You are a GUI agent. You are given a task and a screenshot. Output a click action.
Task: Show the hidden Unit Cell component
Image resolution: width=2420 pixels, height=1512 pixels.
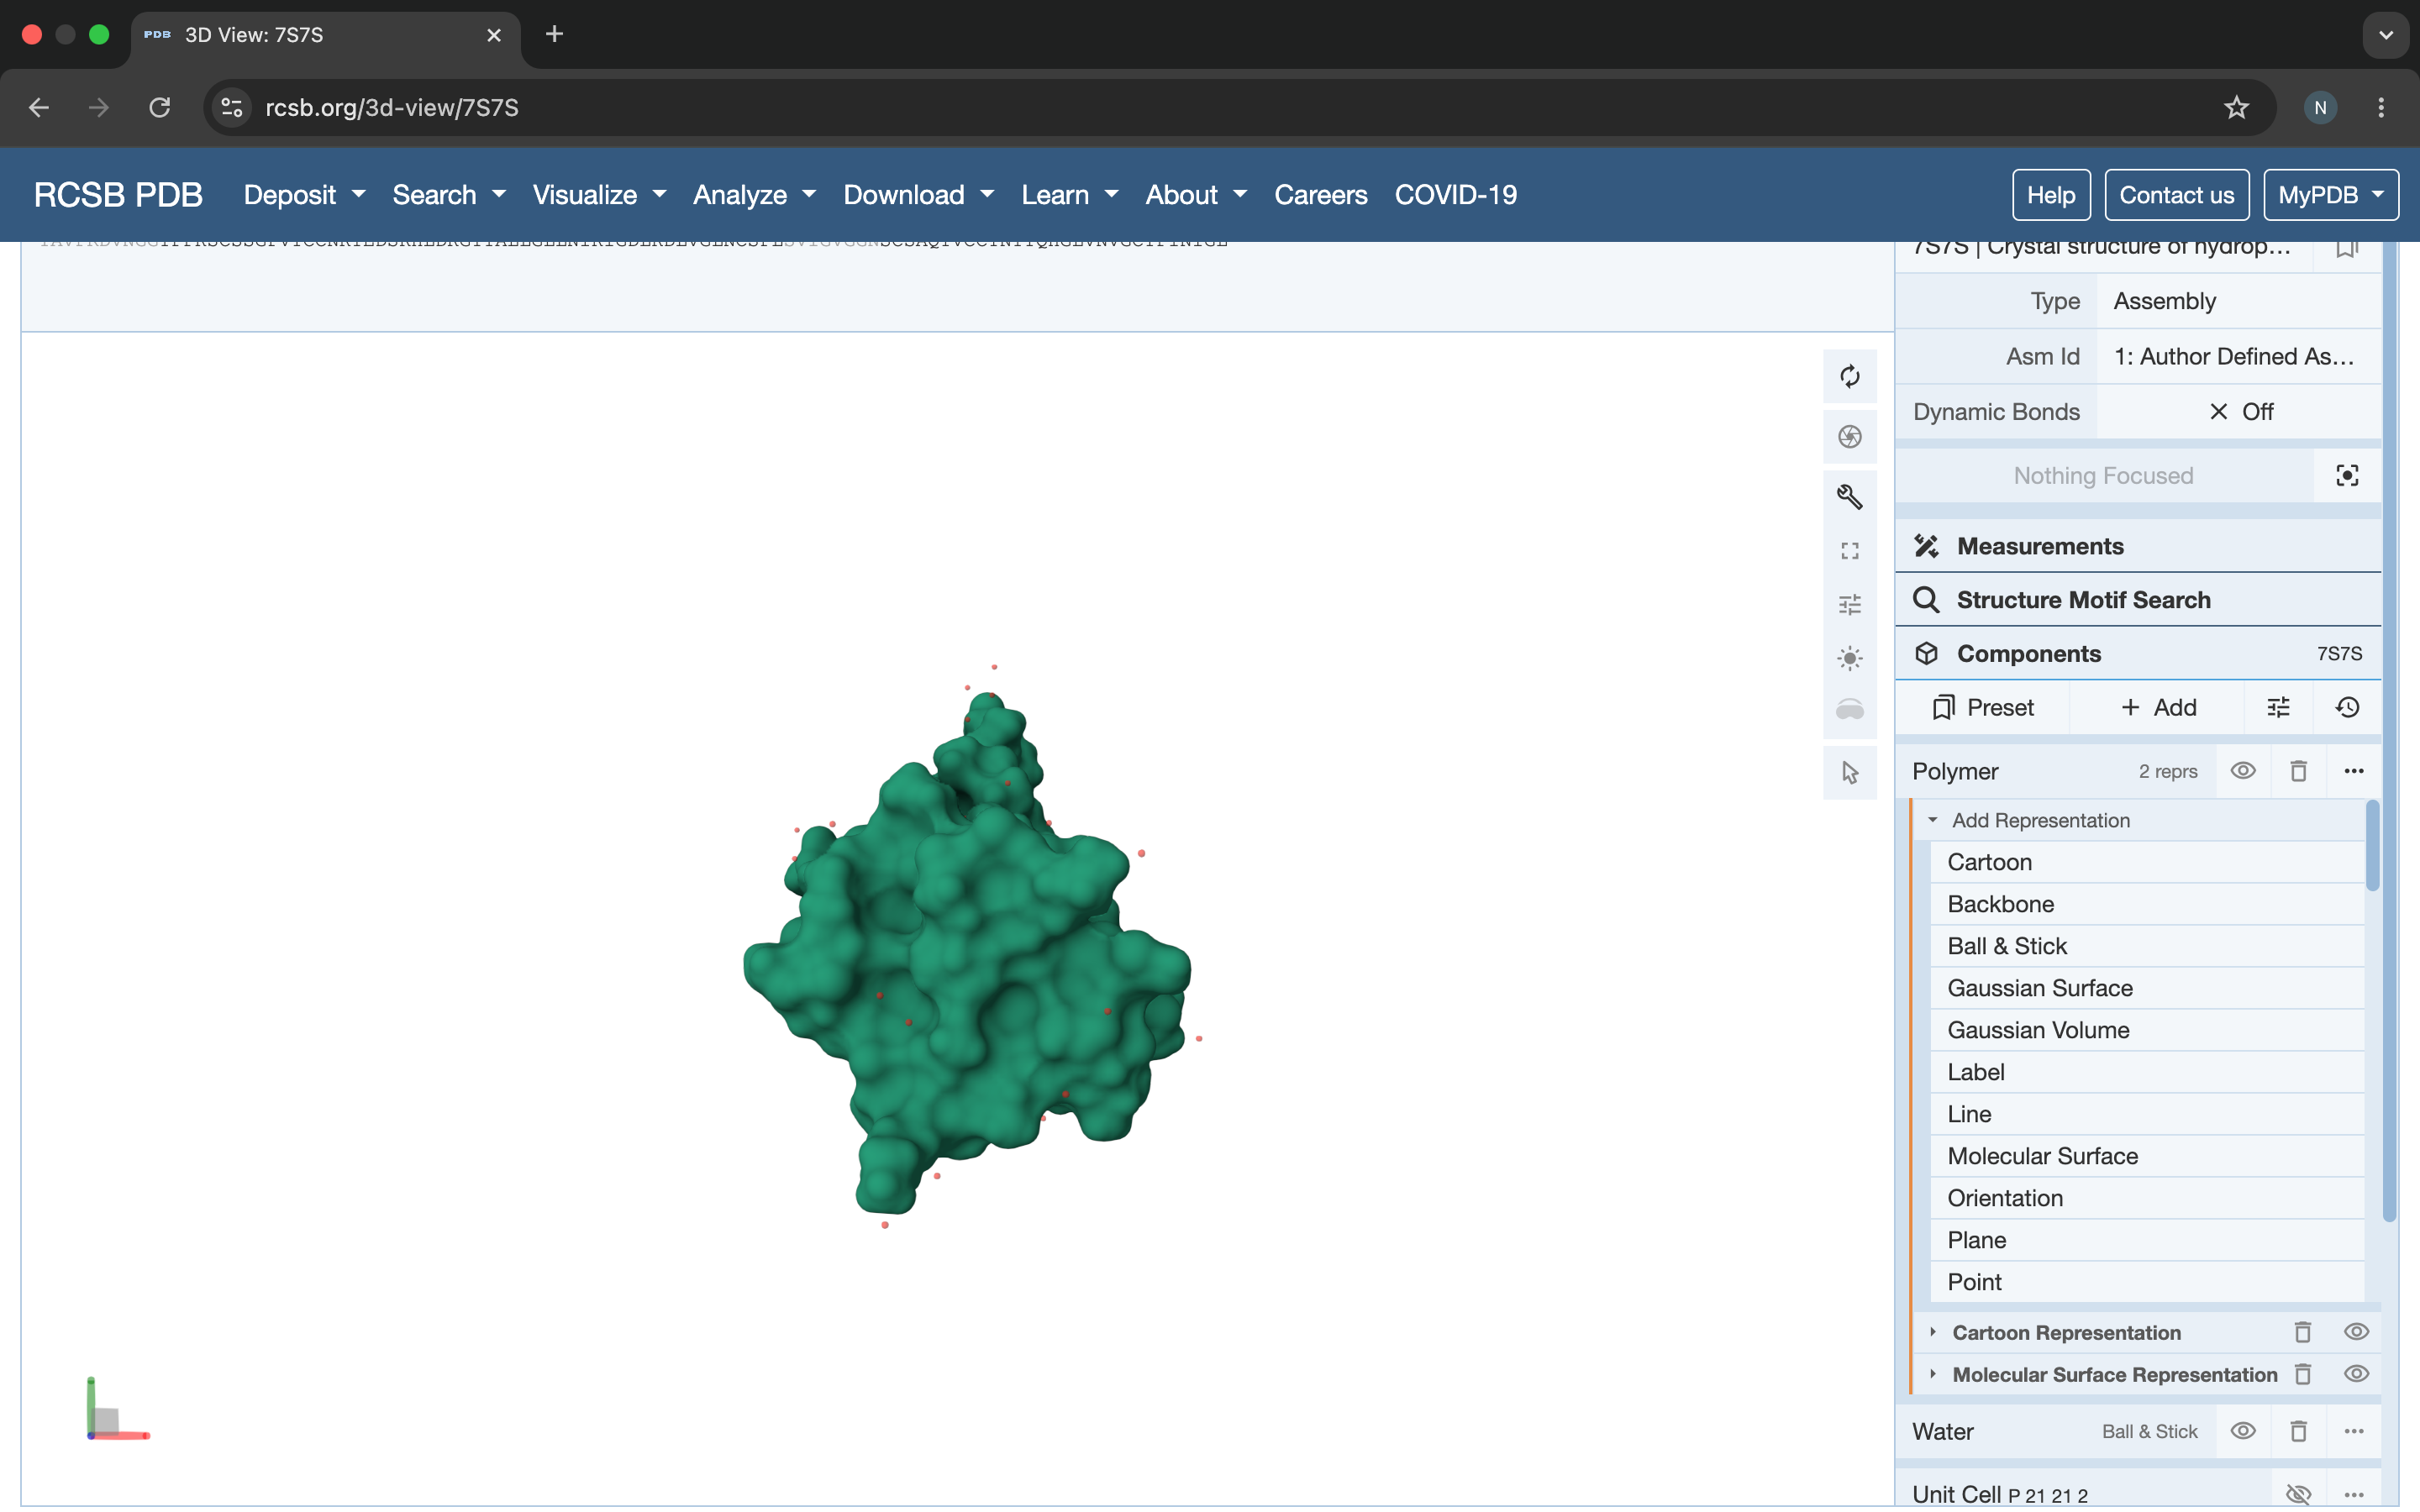point(2298,1494)
